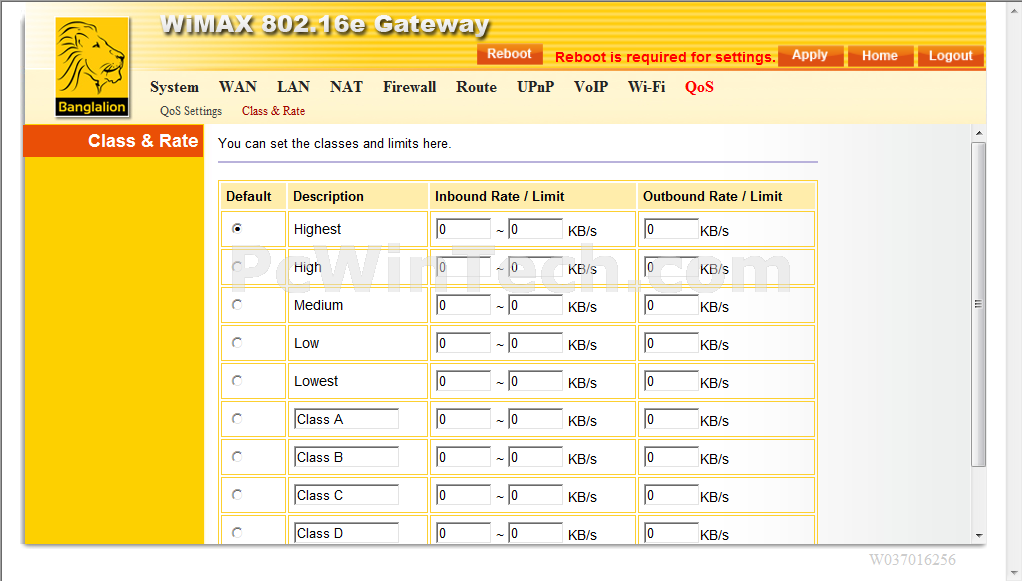Click the scrollbar down arrow
Screen dimensions: 1022x581
tap(978, 535)
